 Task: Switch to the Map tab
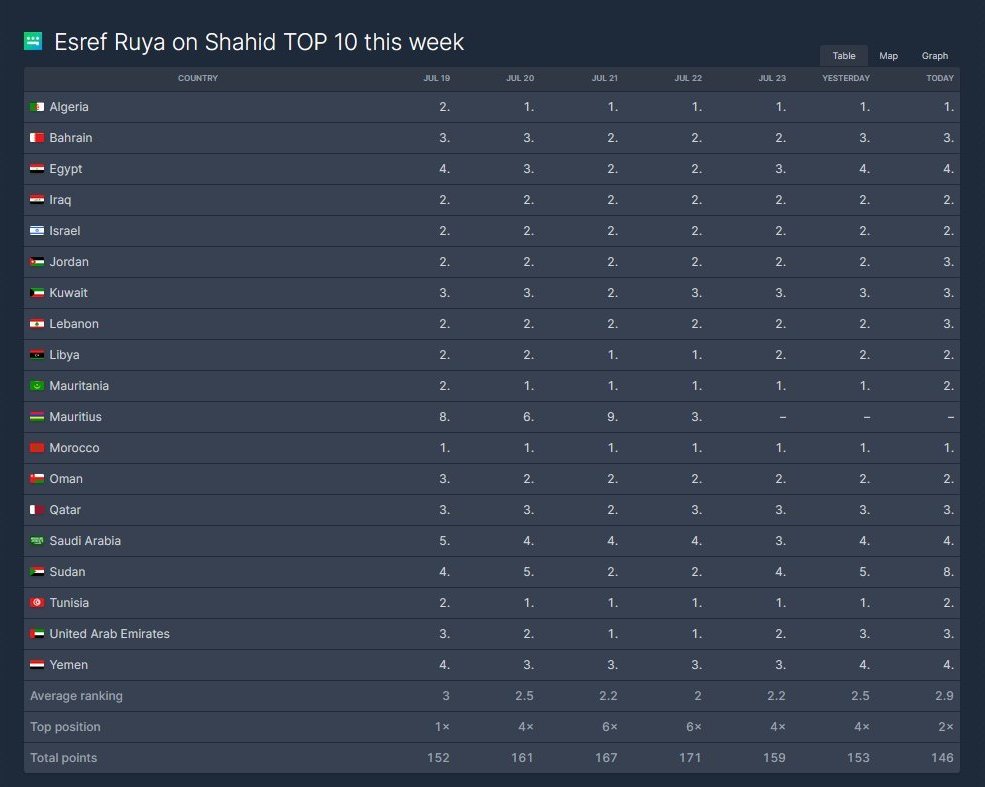pos(888,56)
